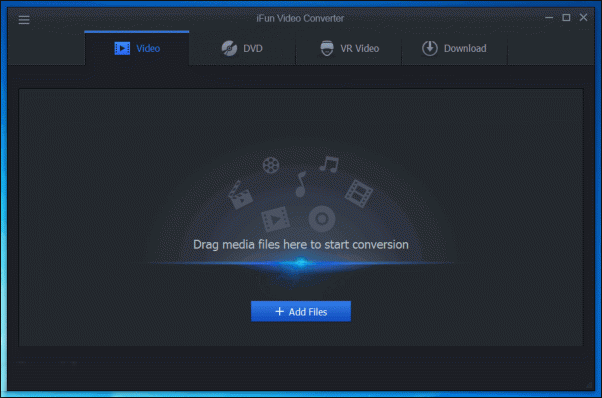Screen dimensions: 602x398
Task: Click the Add Files button
Action: click(301, 311)
